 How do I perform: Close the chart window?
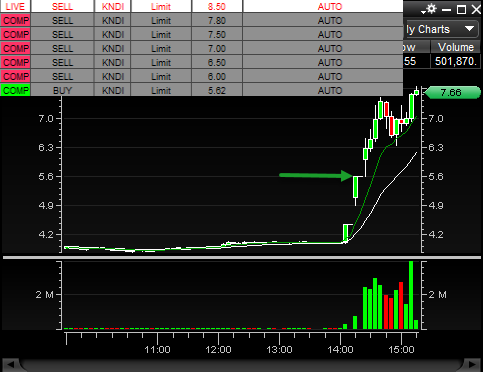[x=476, y=10]
